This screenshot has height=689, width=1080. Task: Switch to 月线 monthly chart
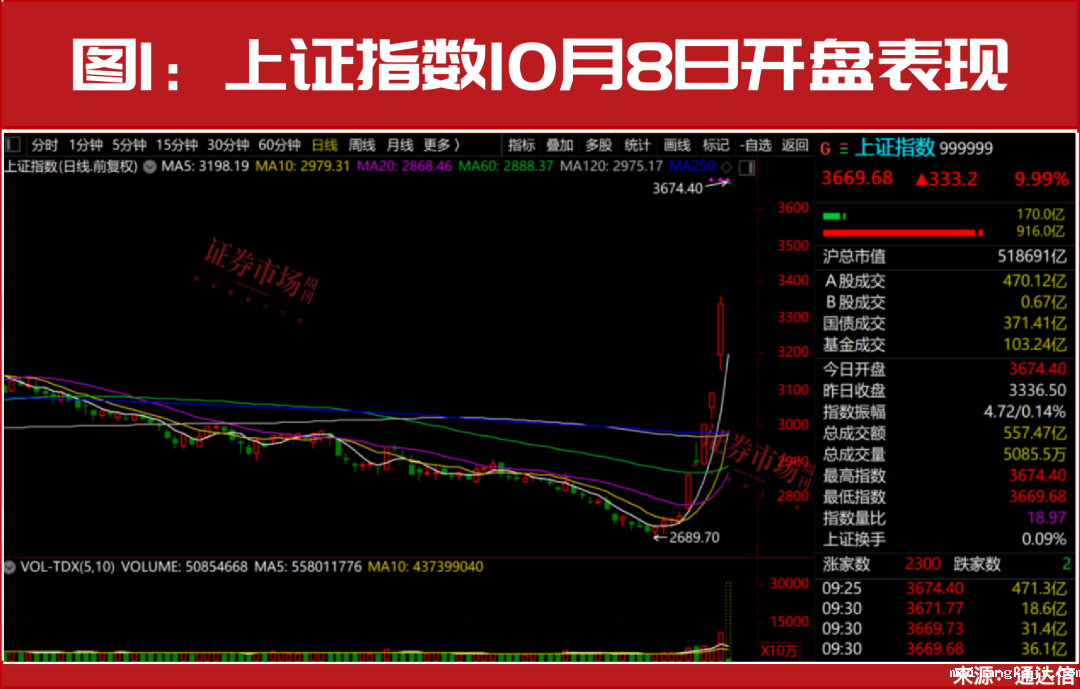click(399, 145)
